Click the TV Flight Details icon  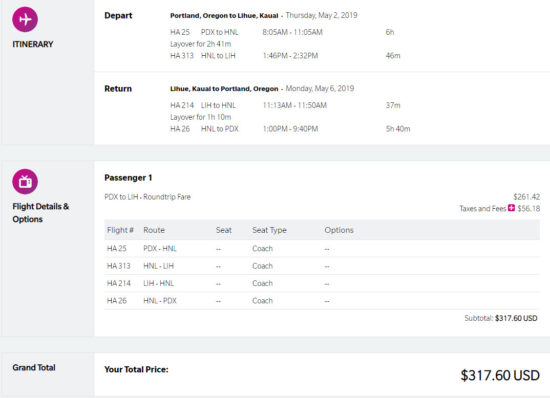click(x=25, y=182)
